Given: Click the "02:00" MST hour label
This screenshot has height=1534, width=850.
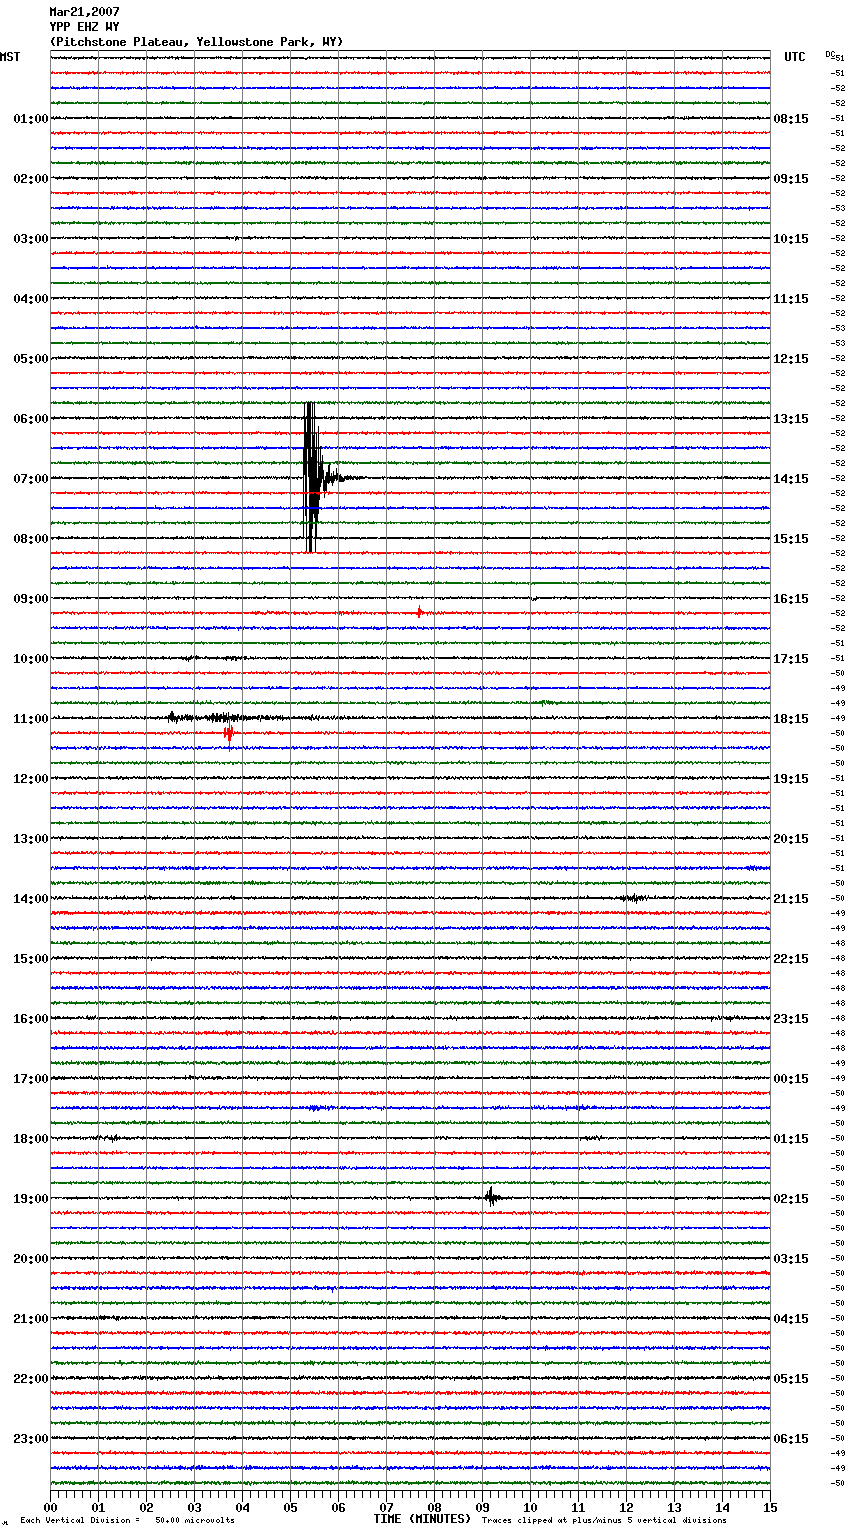Looking at the screenshot, I should coord(31,179).
